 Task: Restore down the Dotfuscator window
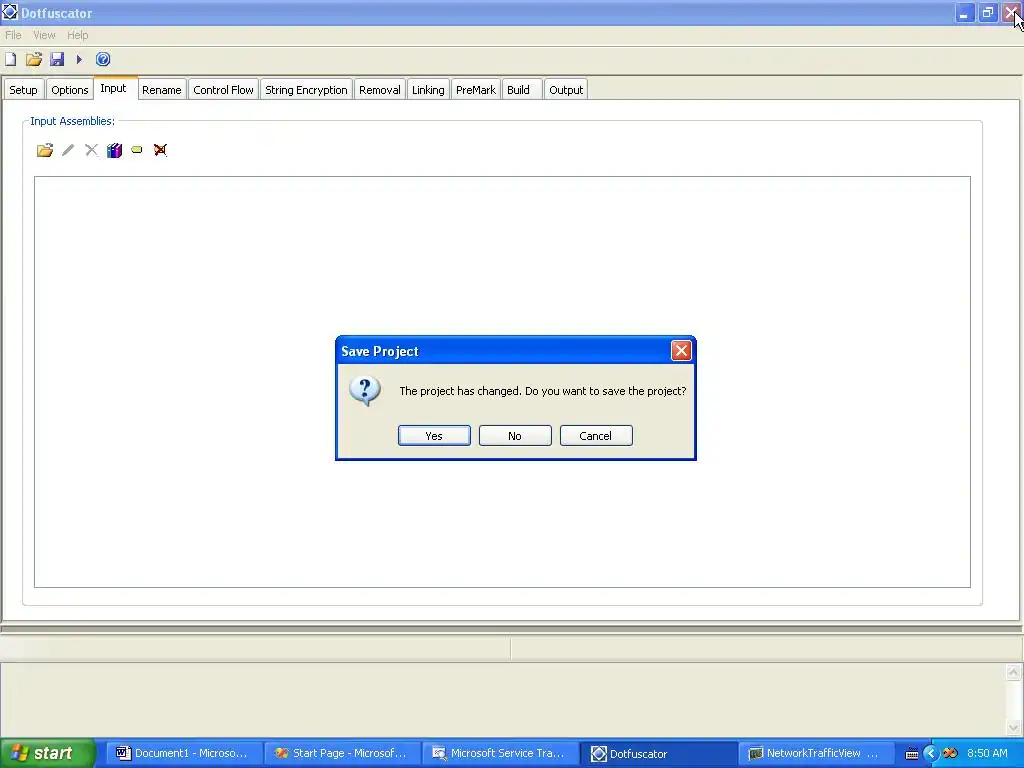point(987,12)
